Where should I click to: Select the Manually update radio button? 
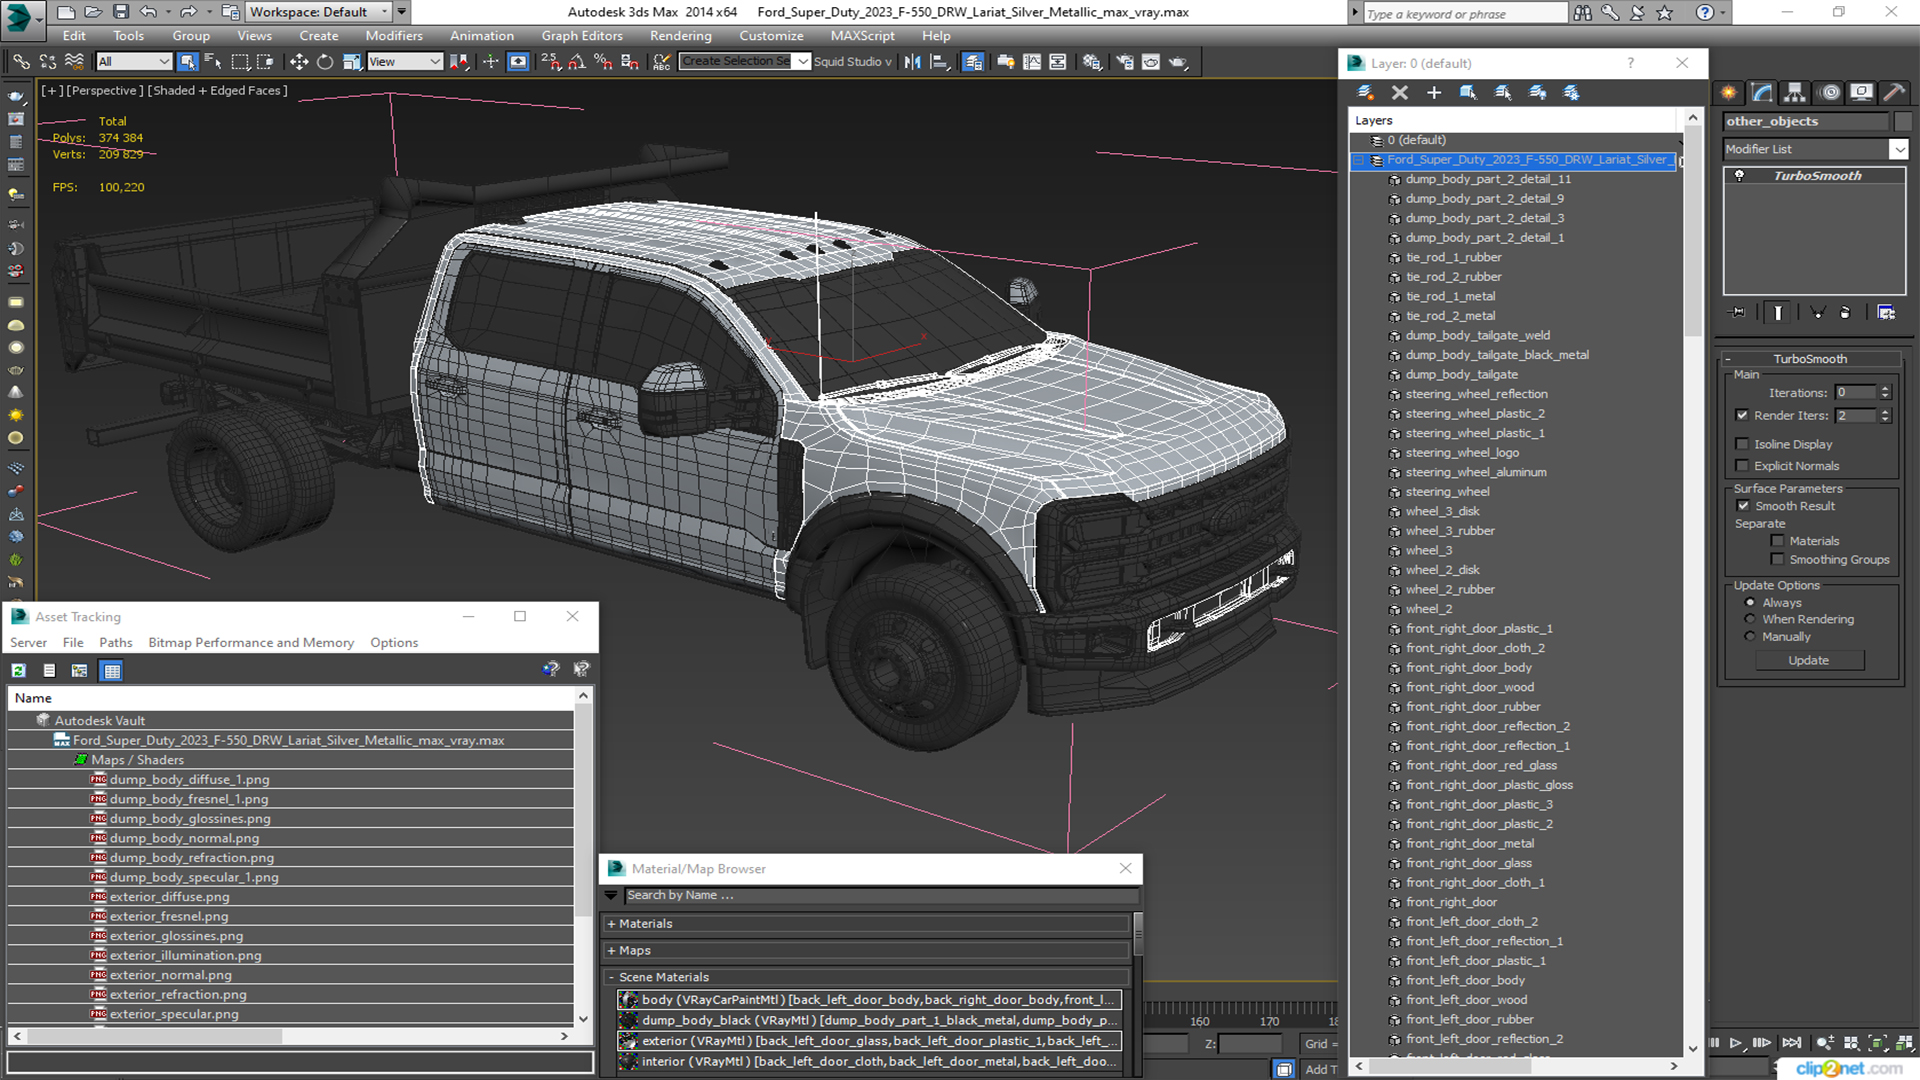click(1749, 637)
